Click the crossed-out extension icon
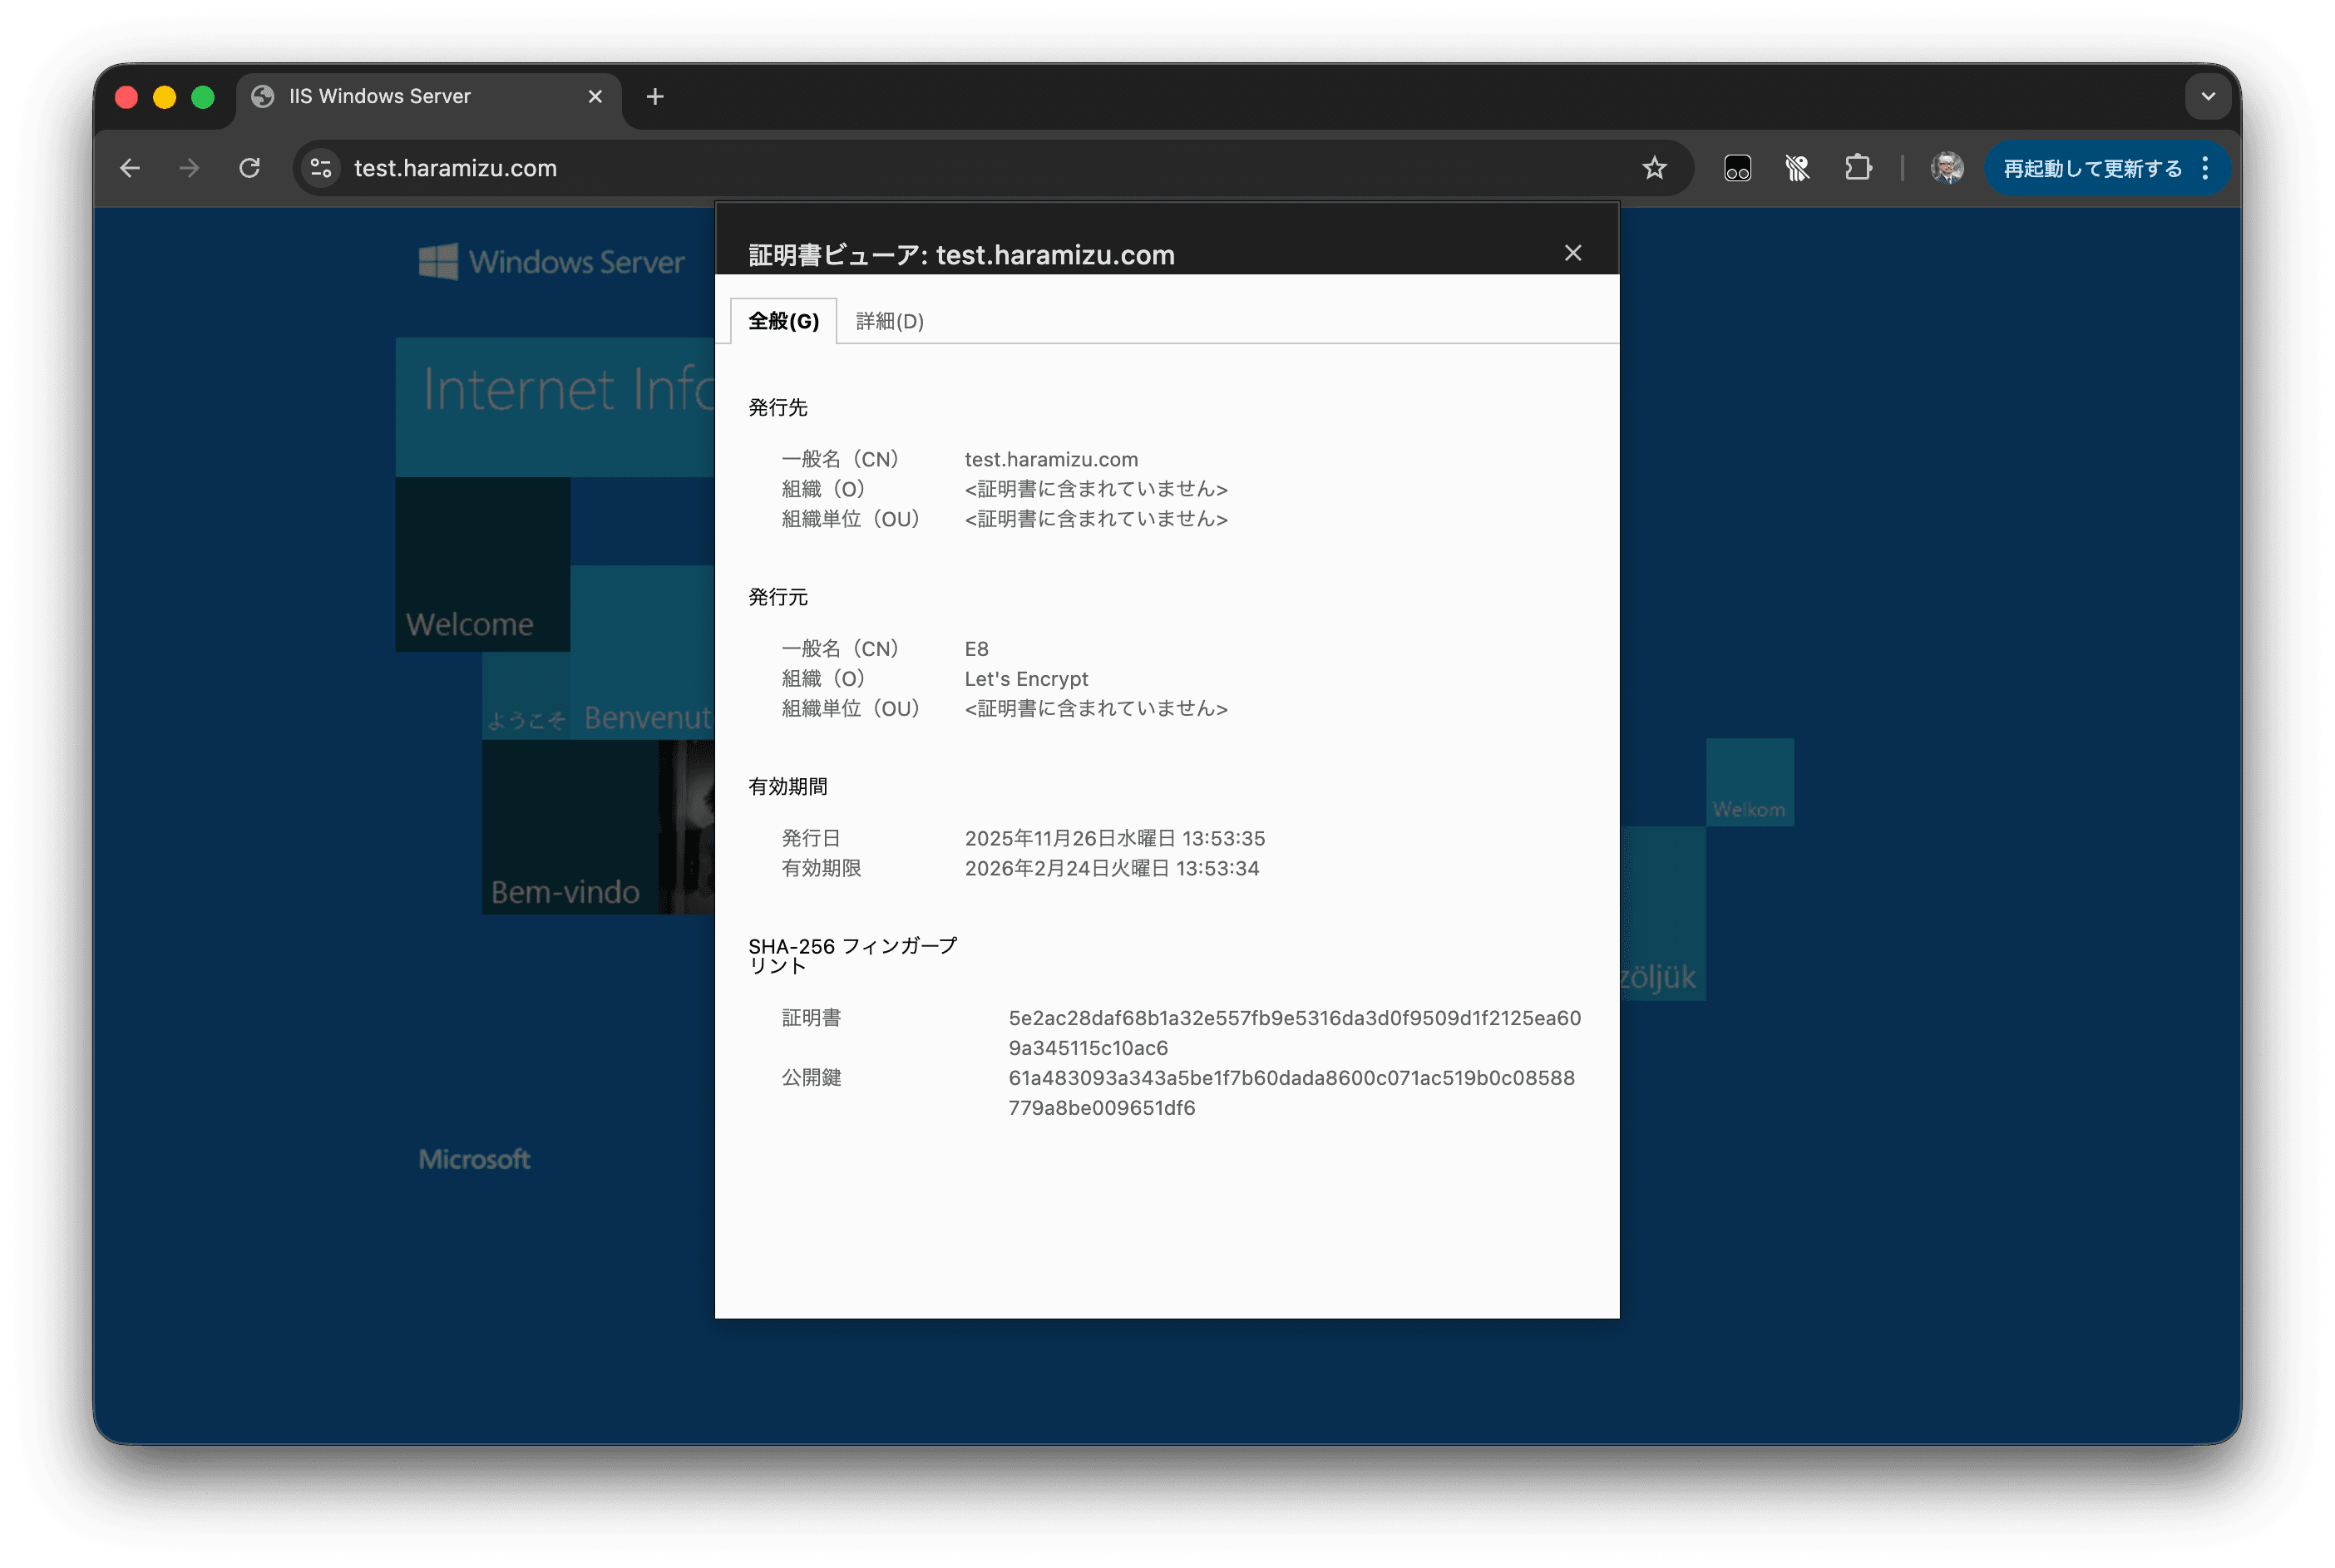This screenshot has width=2335, height=1568. [1797, 168]
